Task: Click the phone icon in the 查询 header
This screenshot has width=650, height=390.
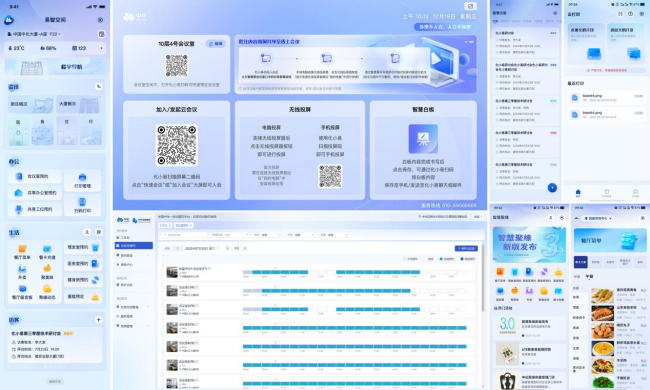Action: coord(99,87)
